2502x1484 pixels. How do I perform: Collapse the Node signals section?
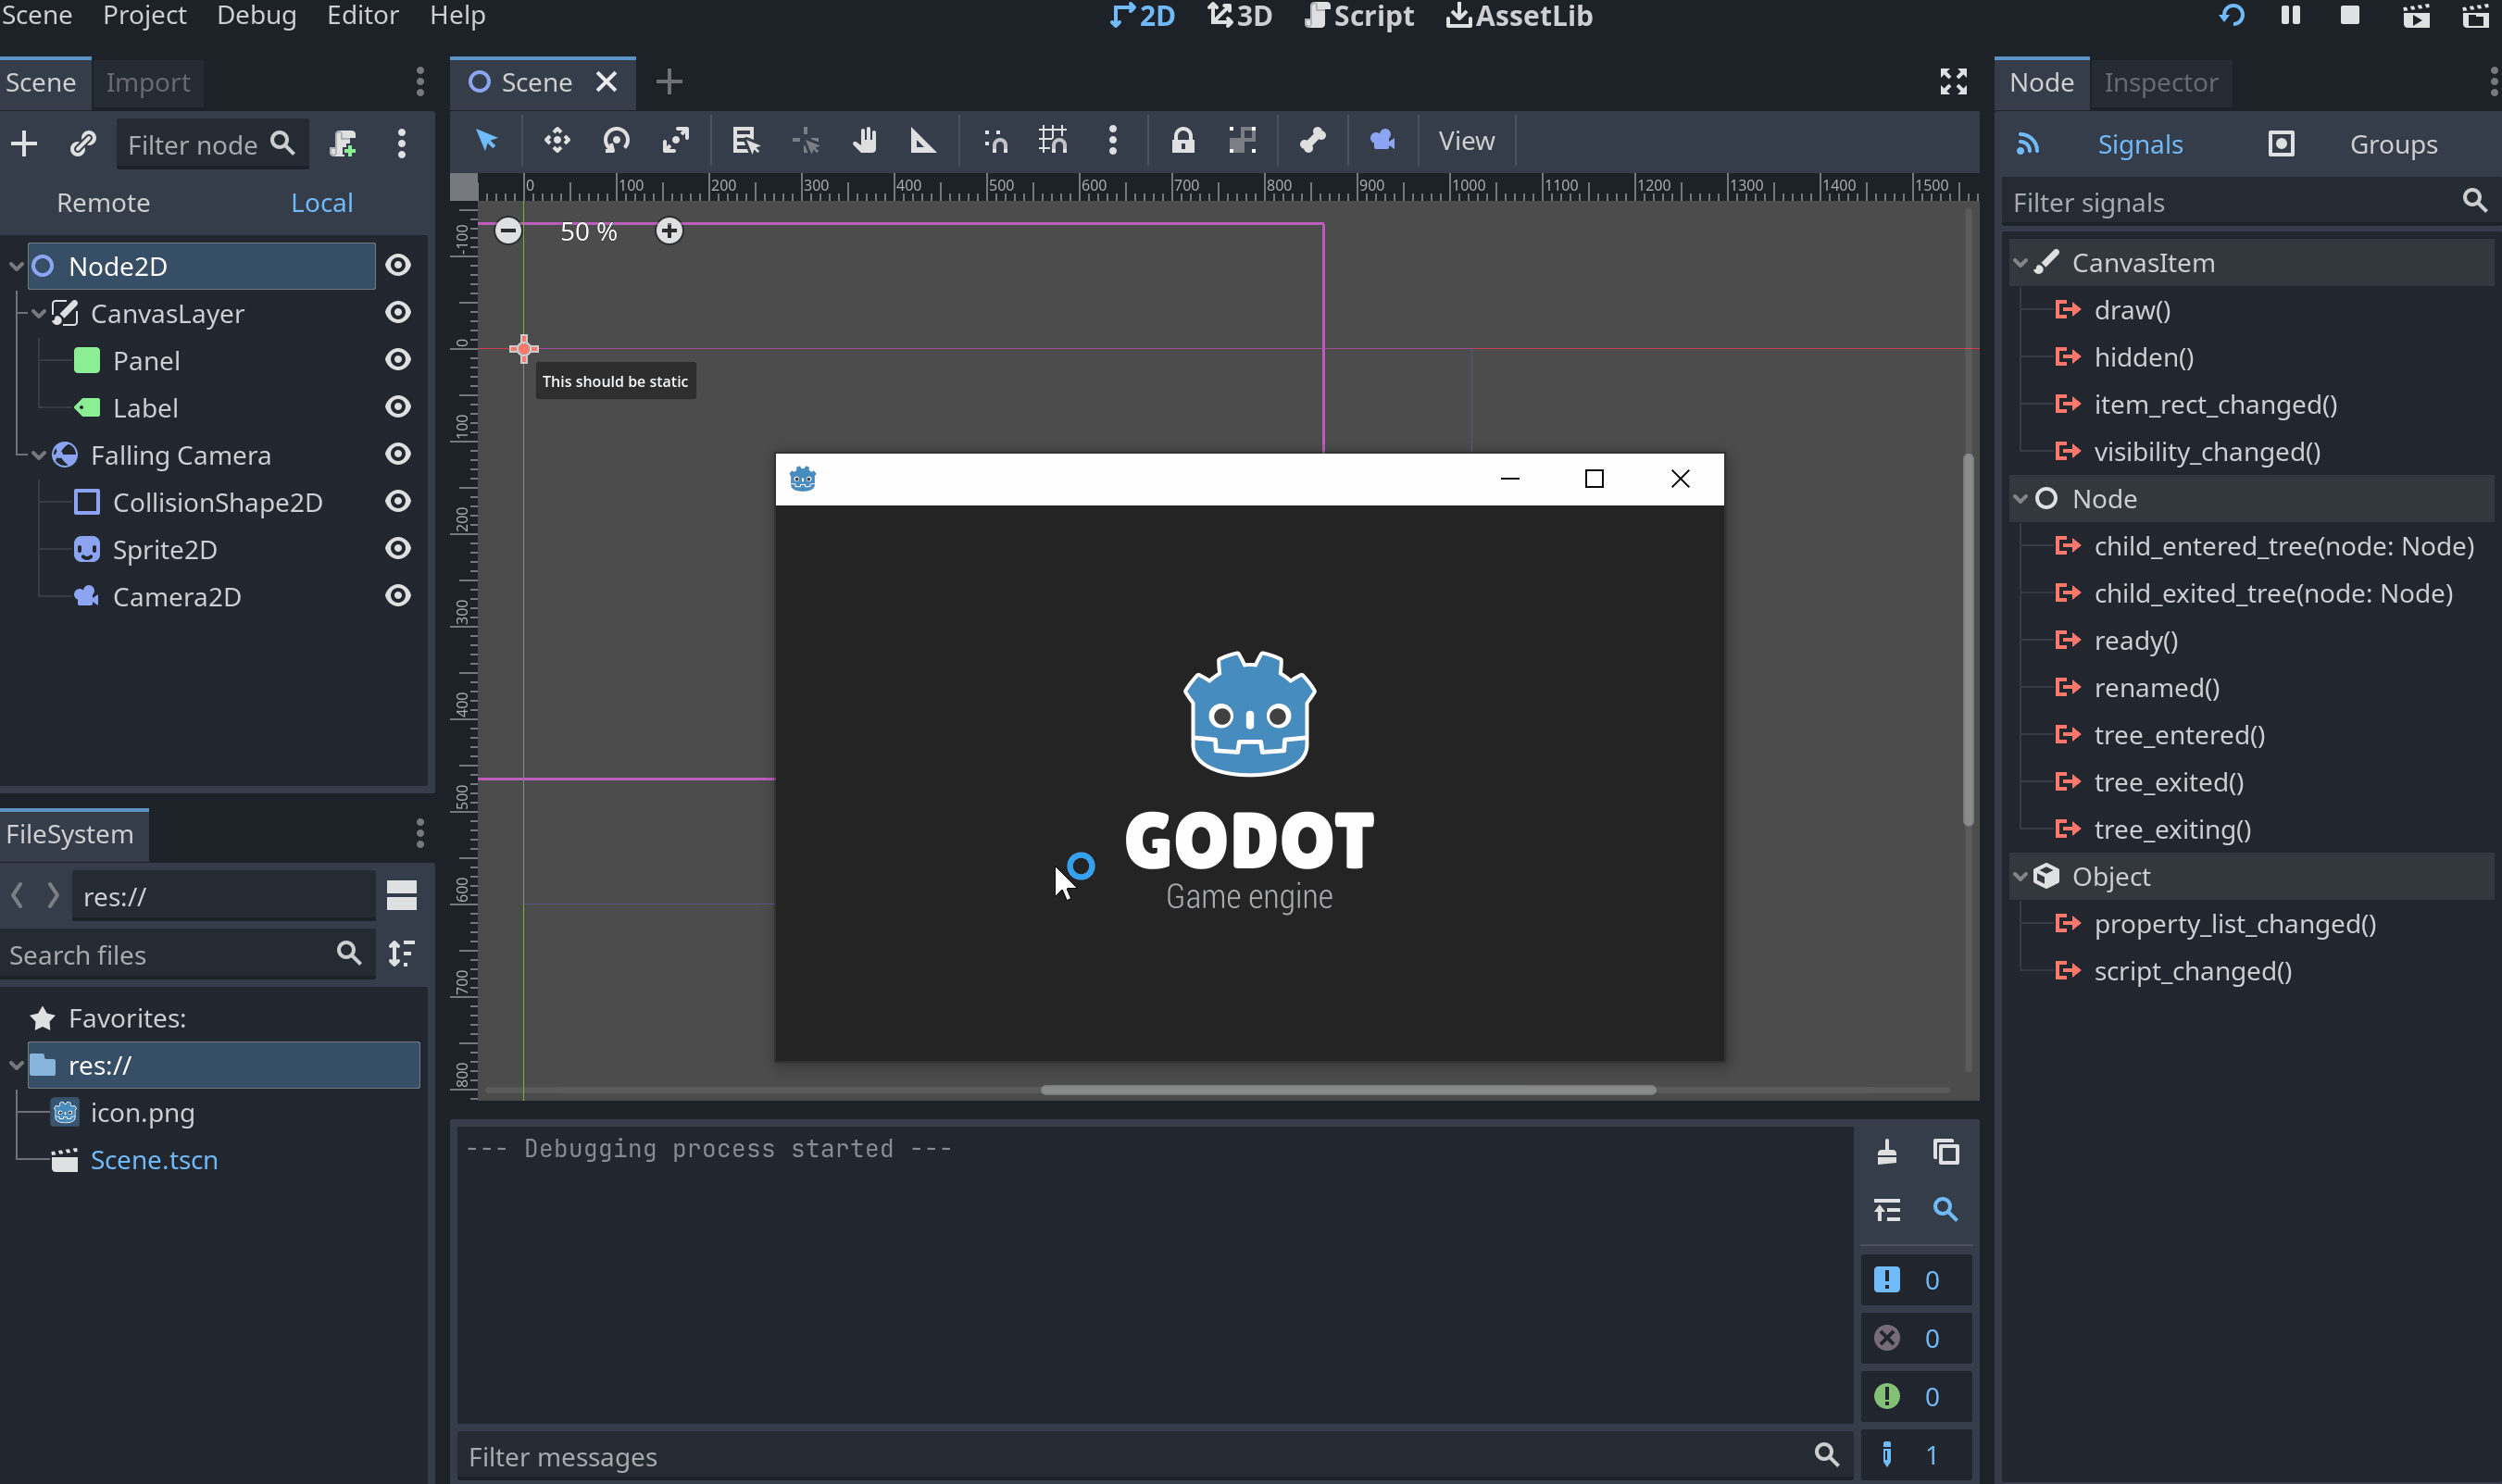pyautogui.click(x=2022, y=498)
